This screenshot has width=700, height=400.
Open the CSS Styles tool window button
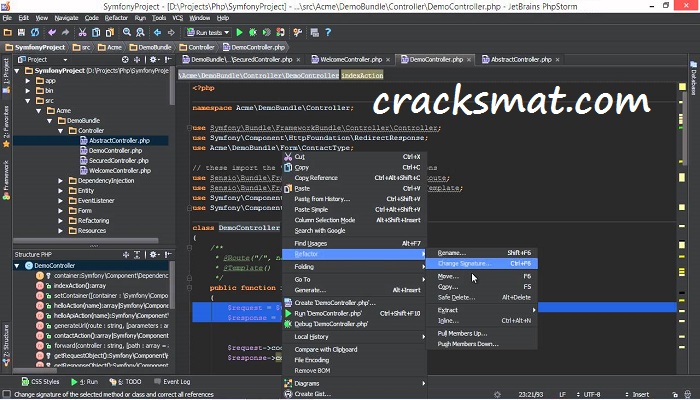(40, 382)
